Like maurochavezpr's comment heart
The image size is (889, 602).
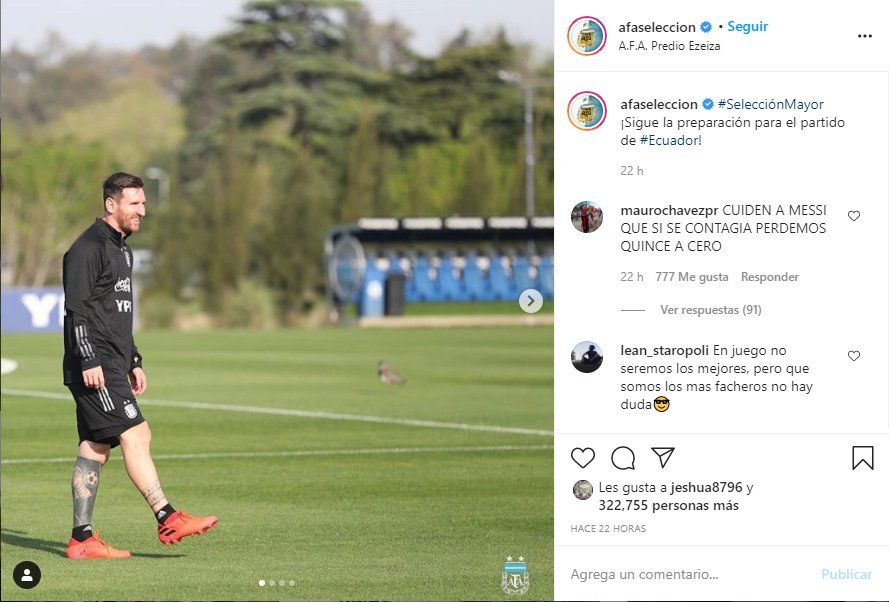[854, 215]
